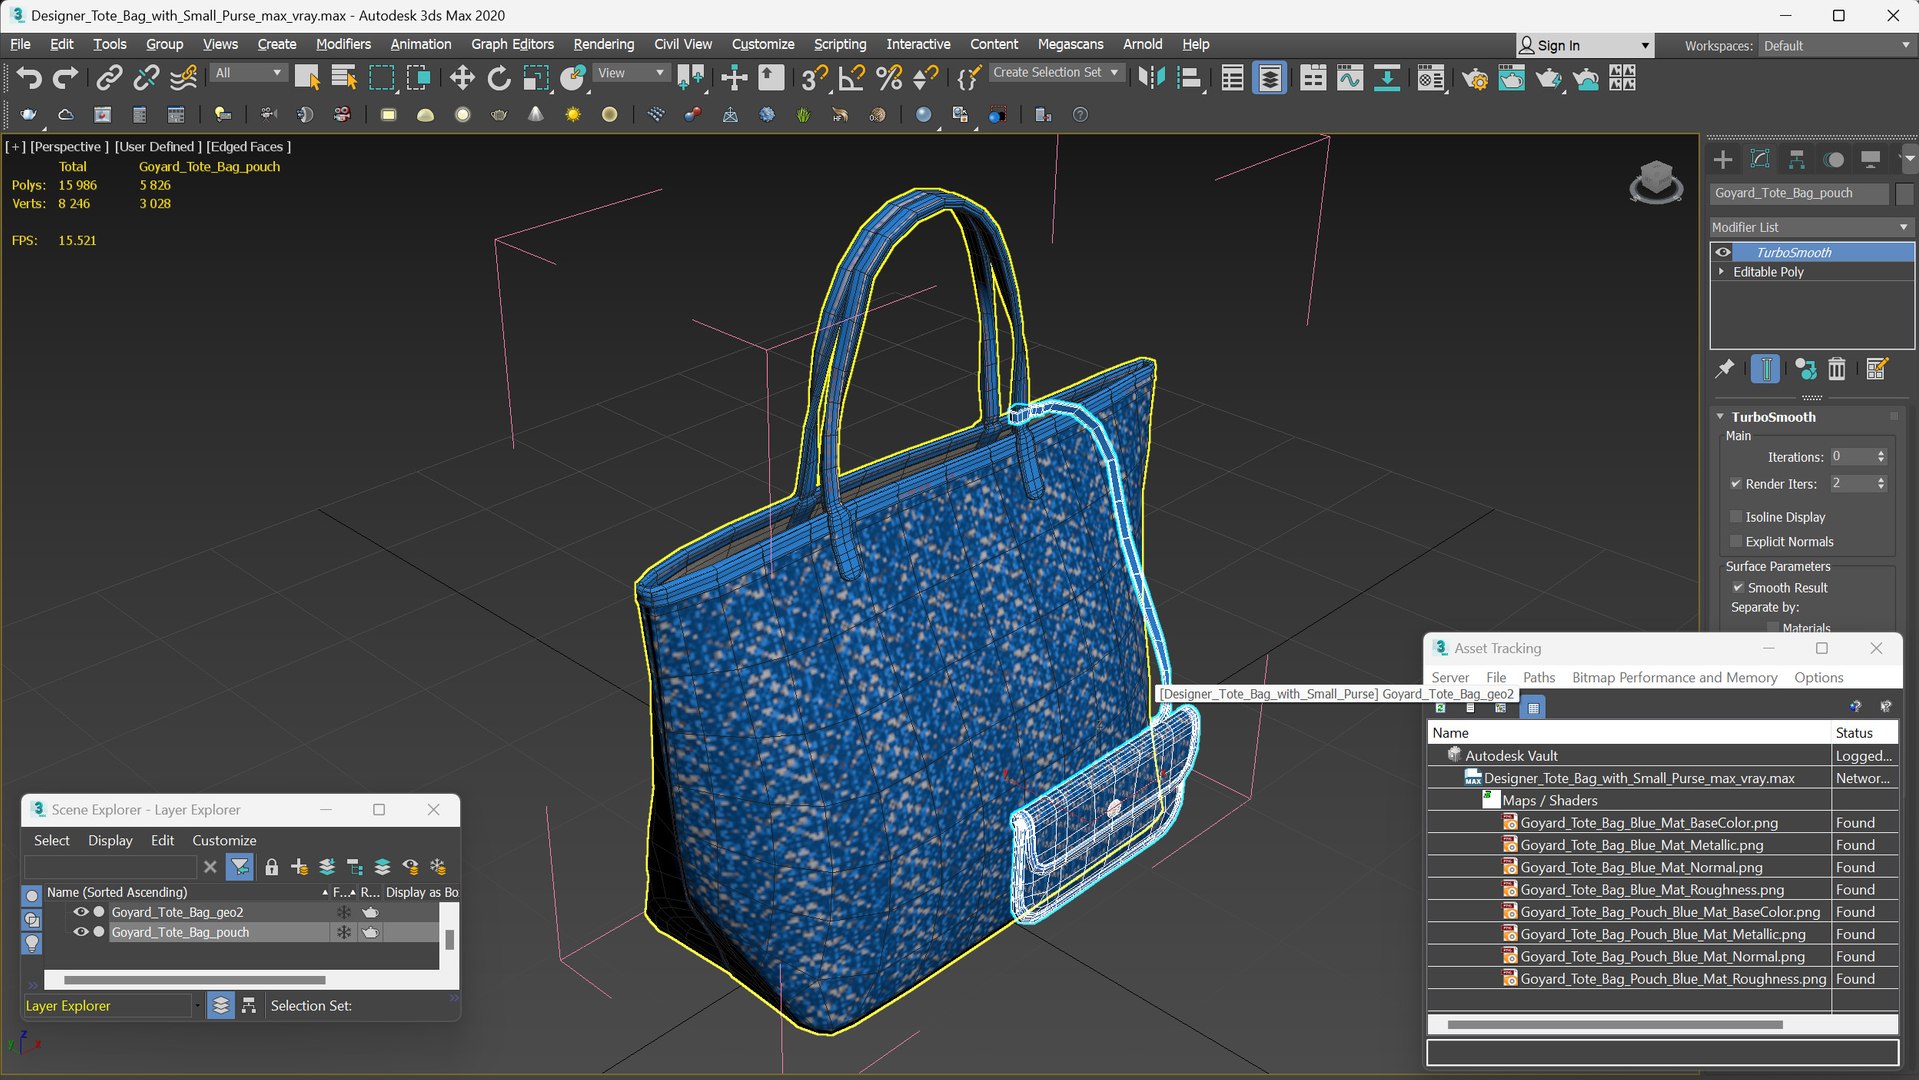Image resolution: width=1919 pixels, height=1080 pixels.
Task: Click the Perspective viewport label
Action: (x=69, y=146)
